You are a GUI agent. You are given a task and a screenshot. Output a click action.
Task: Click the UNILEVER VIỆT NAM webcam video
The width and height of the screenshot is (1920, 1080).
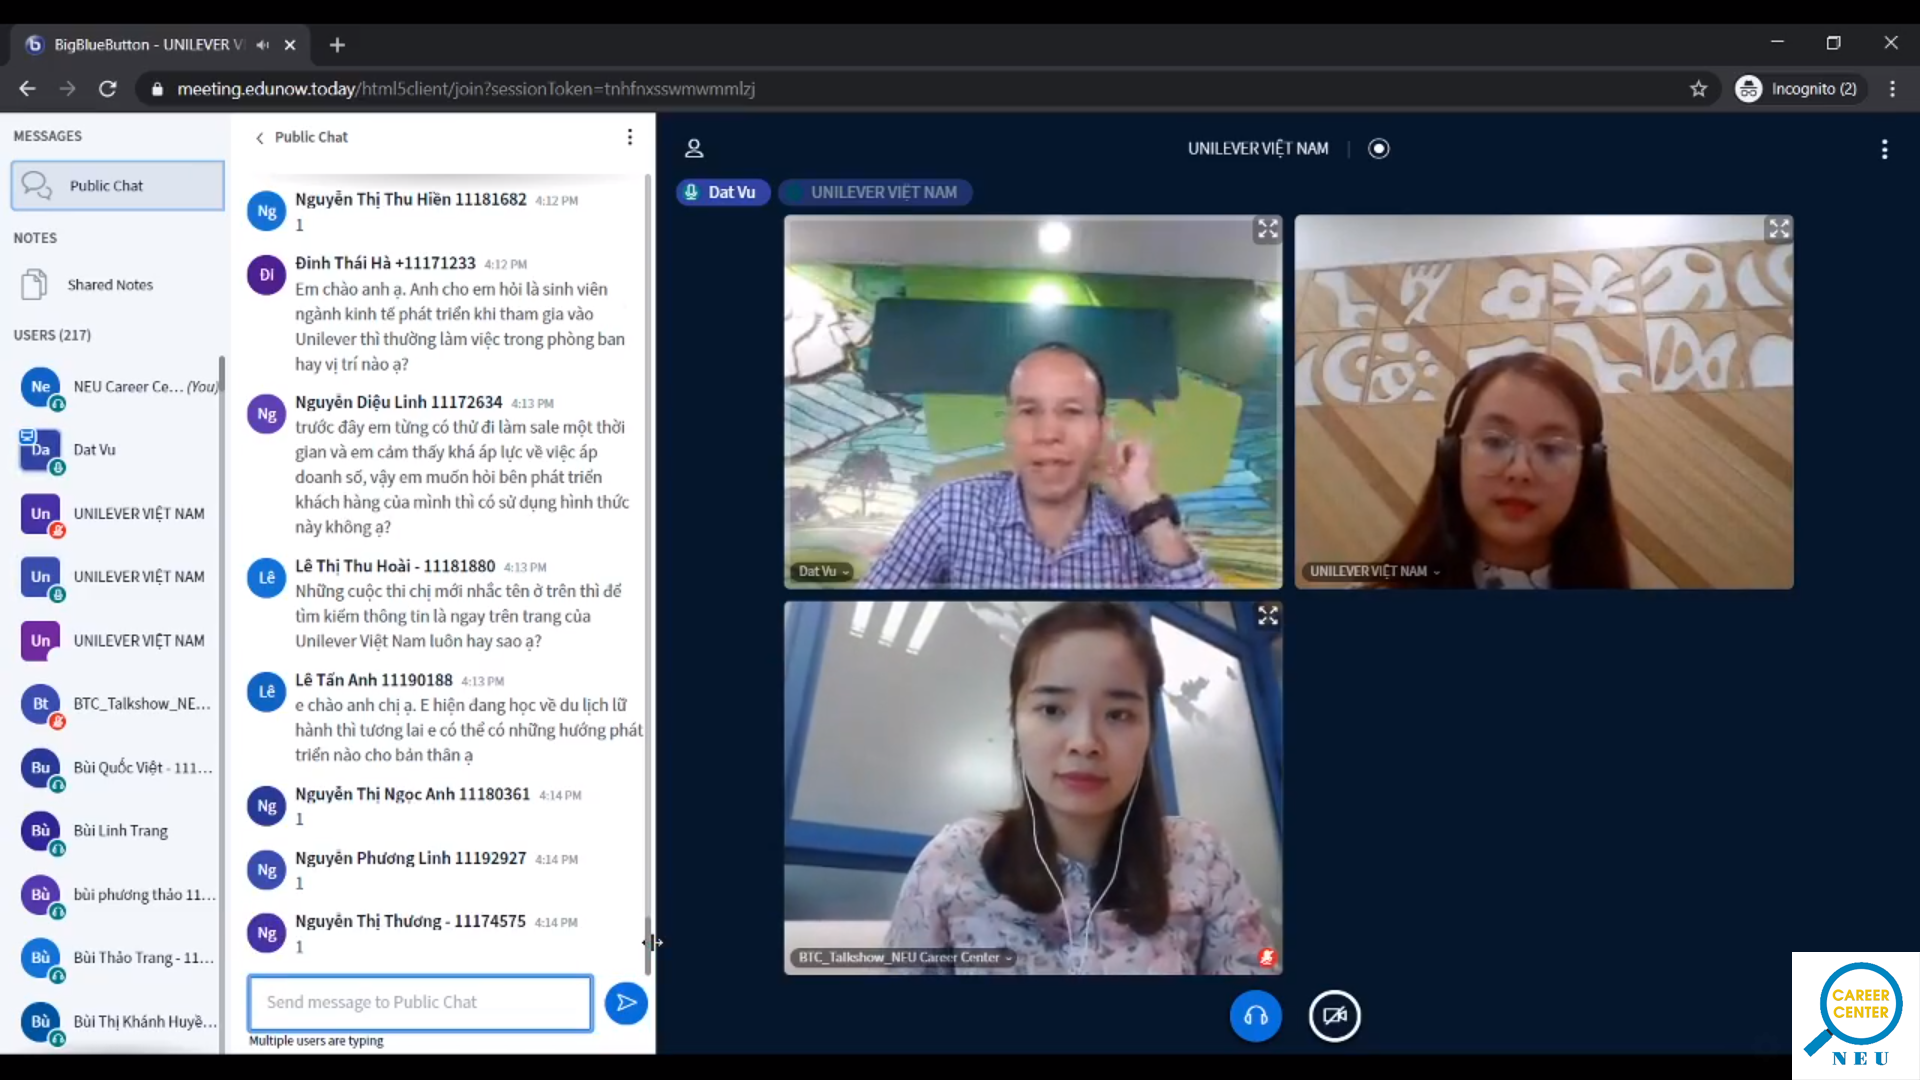1544,402
